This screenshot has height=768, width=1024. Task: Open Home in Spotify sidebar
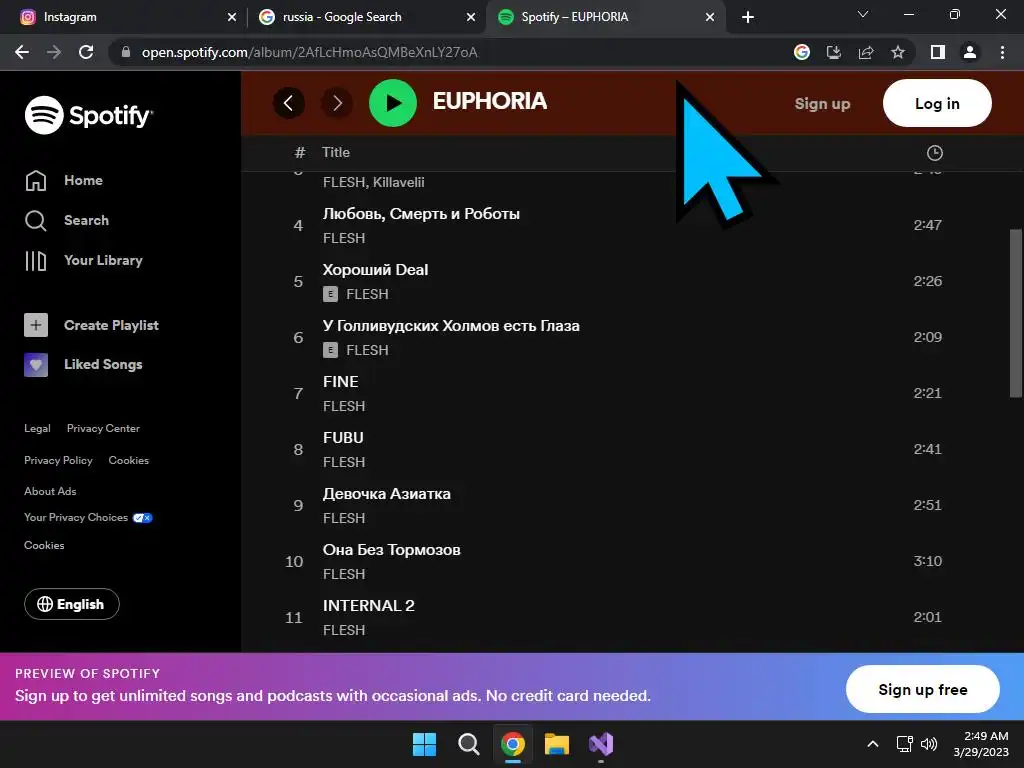[63, 180]
